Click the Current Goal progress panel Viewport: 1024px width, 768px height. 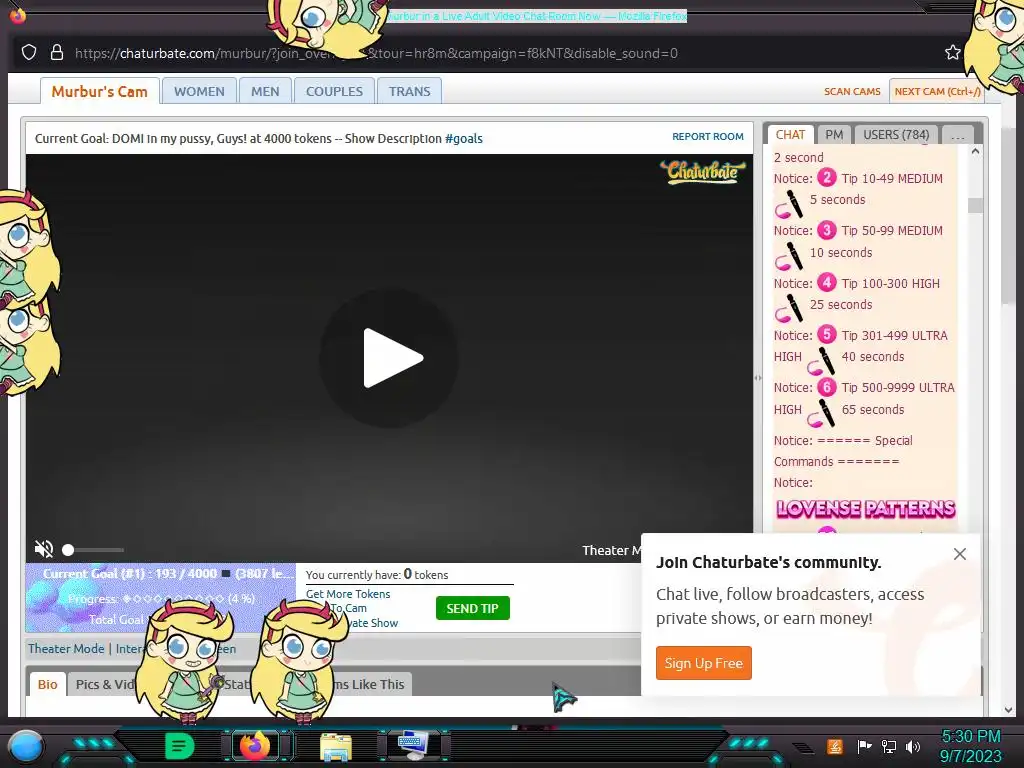pyautogui.click(x=161, y=598)
